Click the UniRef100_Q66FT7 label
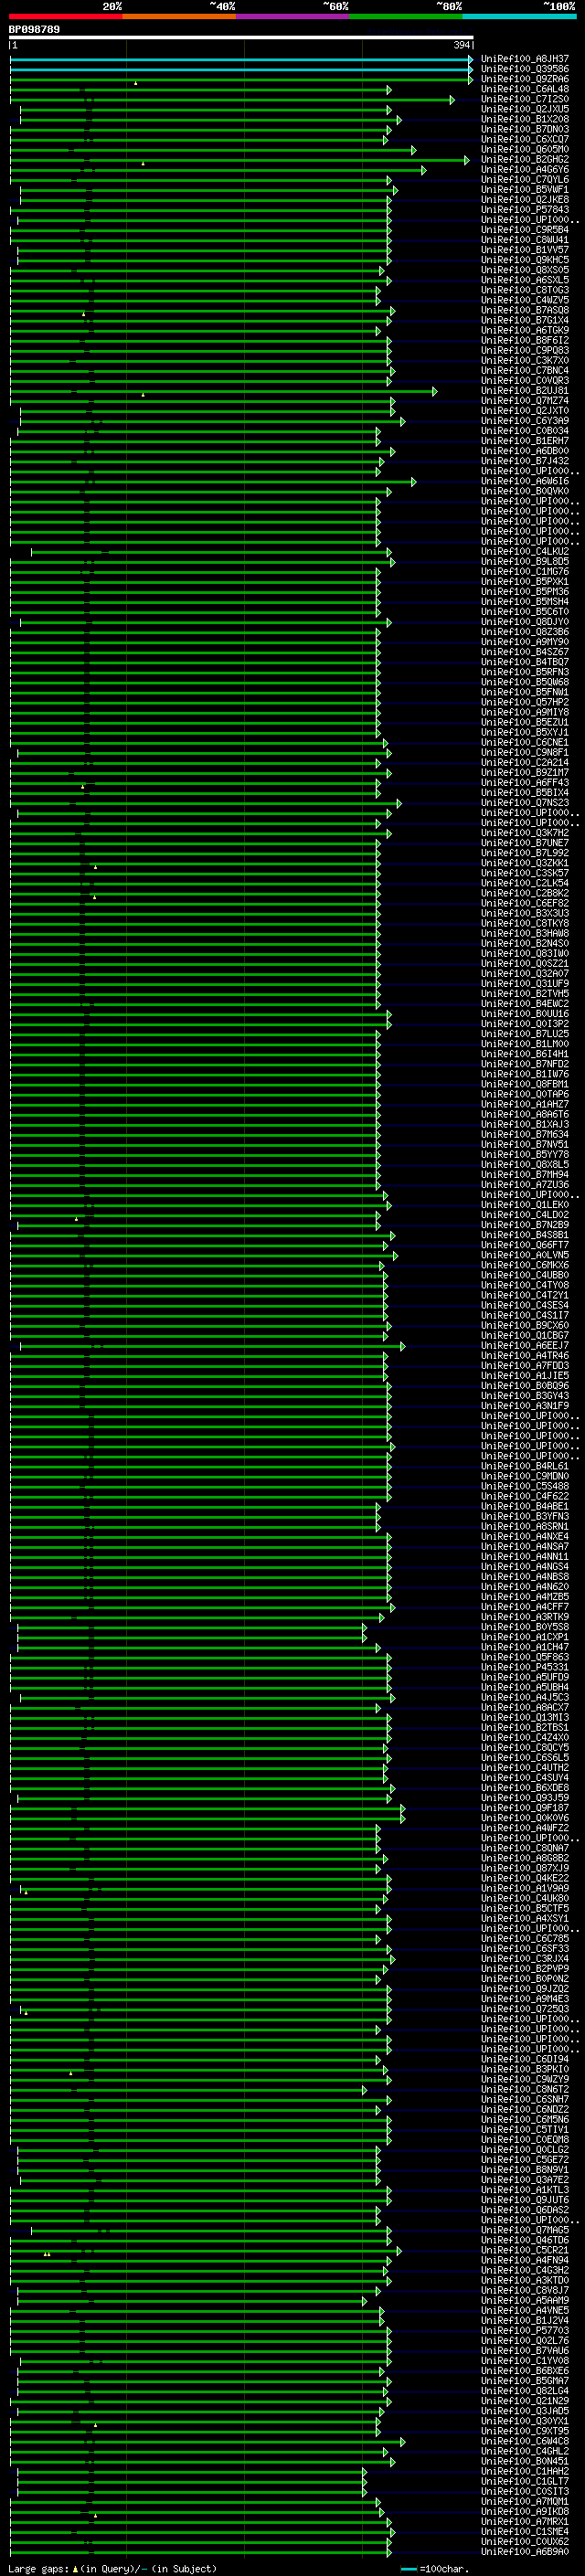This screenshot has height=2576, width=585. [525, 1245]
